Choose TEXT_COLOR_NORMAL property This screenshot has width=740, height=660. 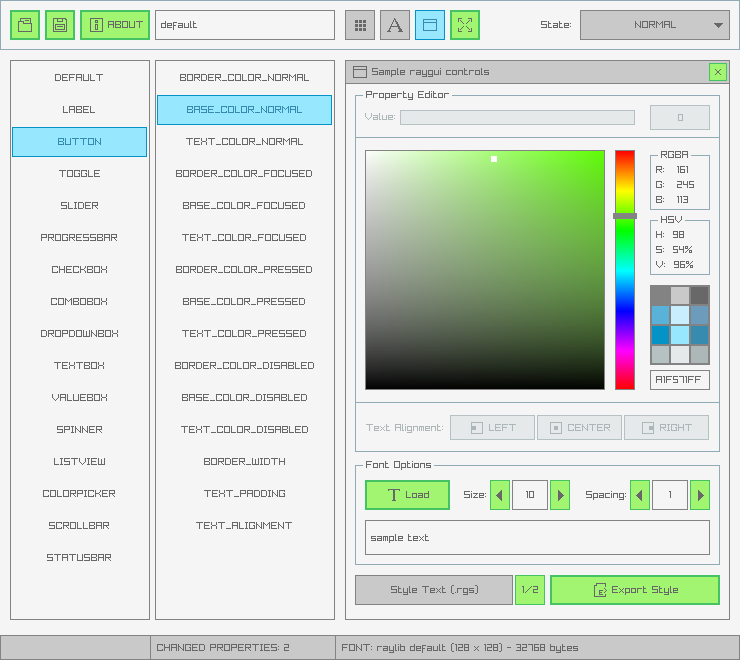244,142
